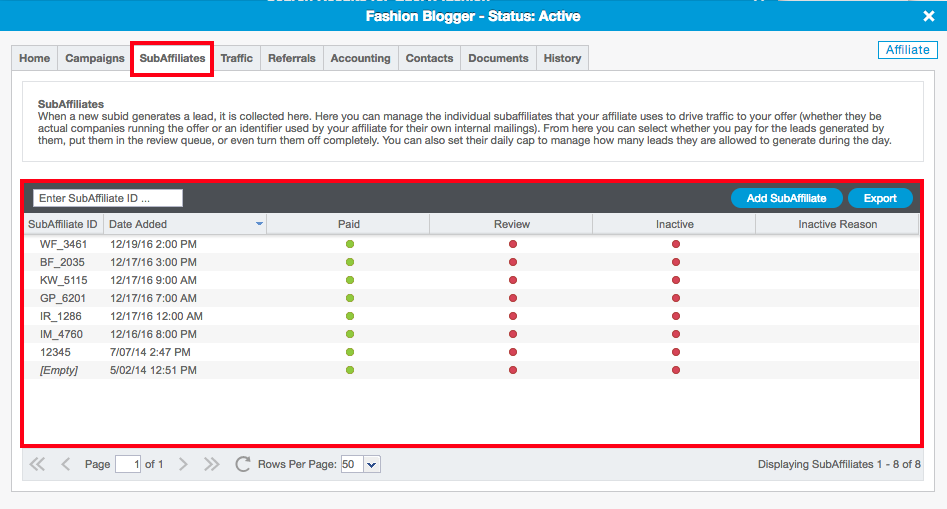This screenshot has height=509, width=947.
Task: Toggle Paid status for IR_1286
Action: pos(350,316)
